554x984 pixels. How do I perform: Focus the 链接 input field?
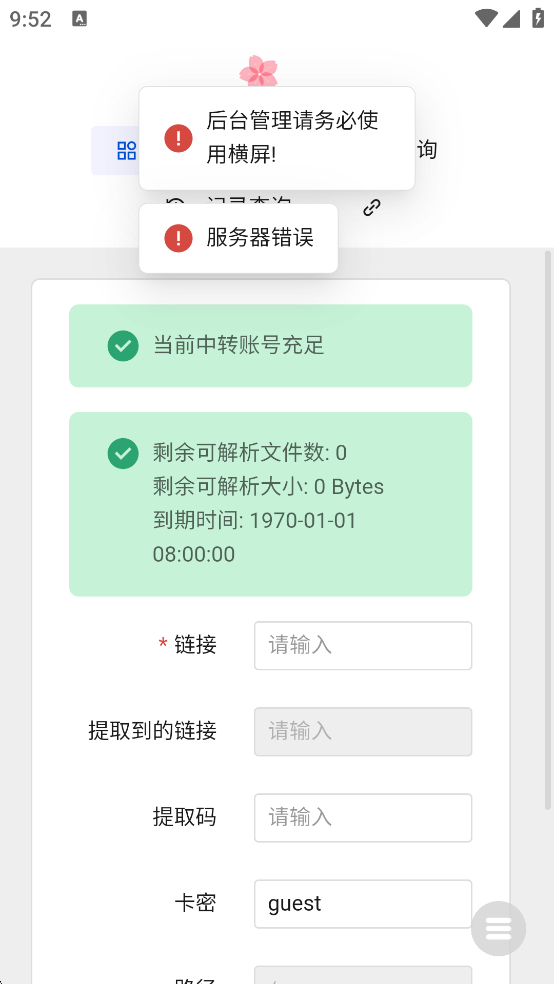click(363, 646)
